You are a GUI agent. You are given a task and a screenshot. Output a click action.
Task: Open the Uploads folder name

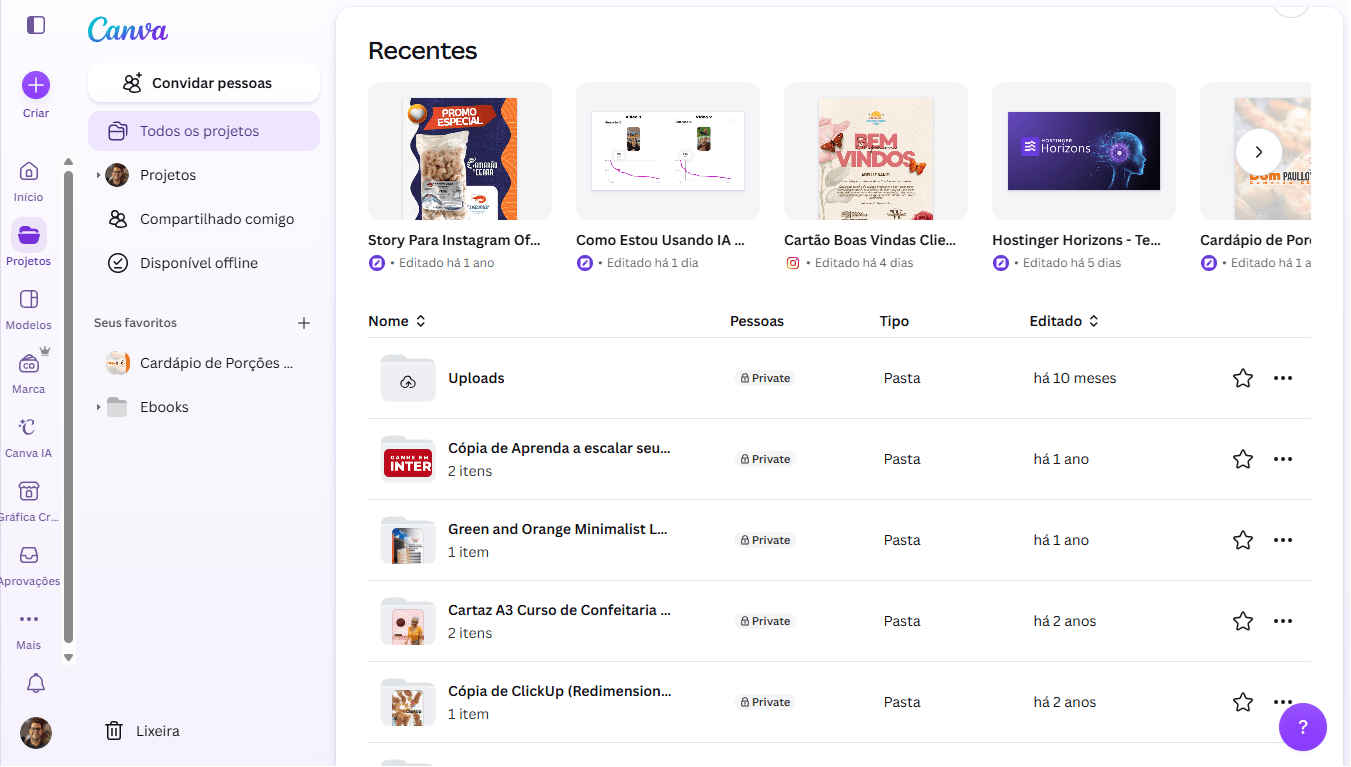(476, 378)
